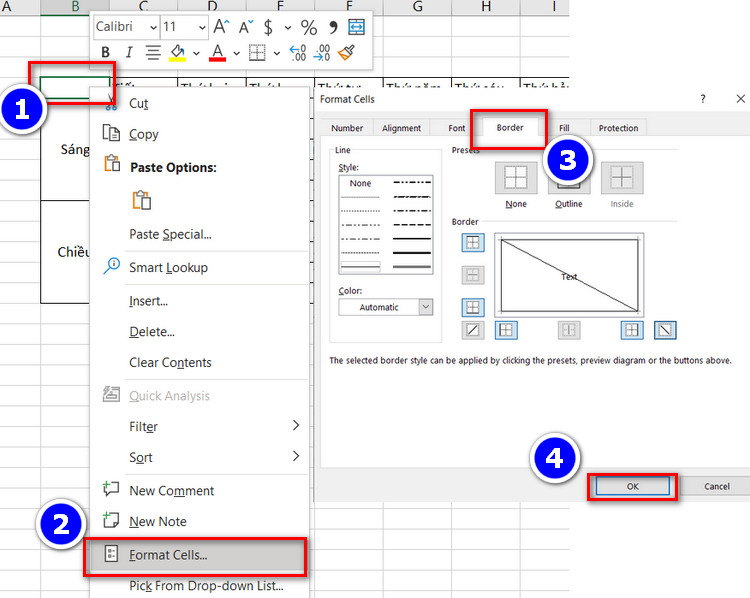Center align text using mini toolbar
The image size is (750, 598).
click(153, 53)
